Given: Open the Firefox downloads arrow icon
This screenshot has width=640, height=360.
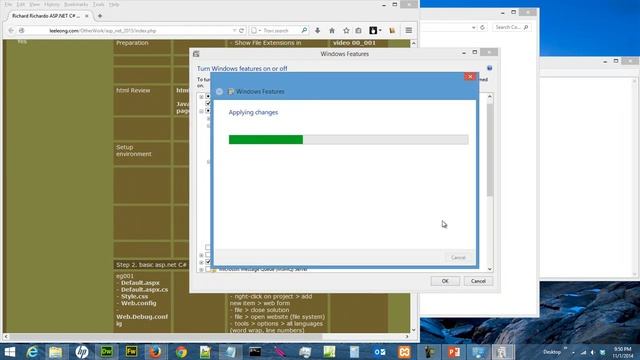Looking at the screenshot, I should [318, 31].
